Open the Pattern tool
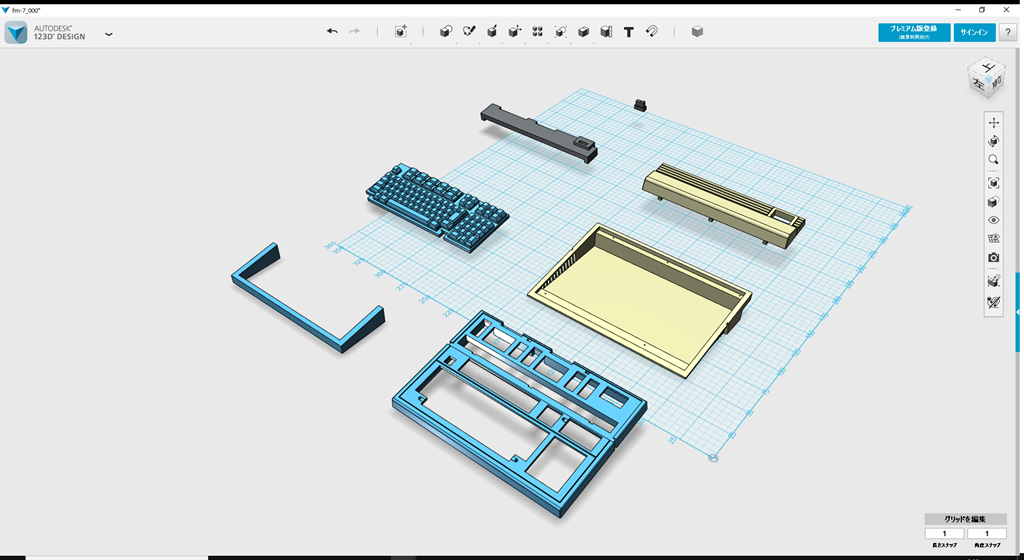 click(x=537, y=32)
